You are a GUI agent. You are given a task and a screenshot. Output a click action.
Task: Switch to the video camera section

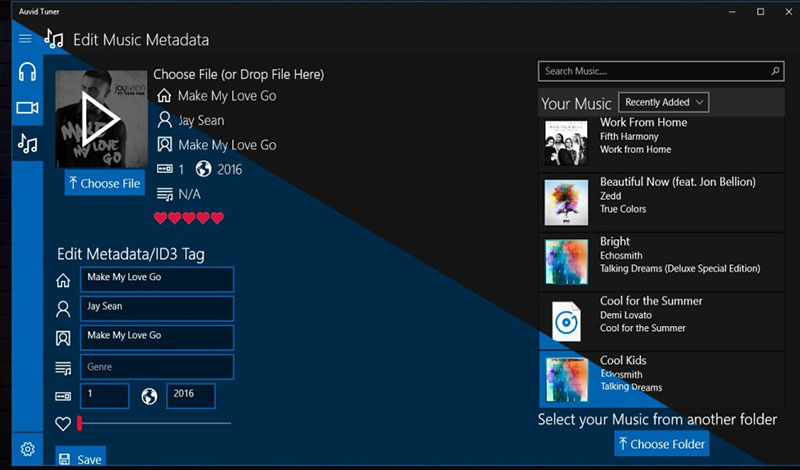coord(27,108)
